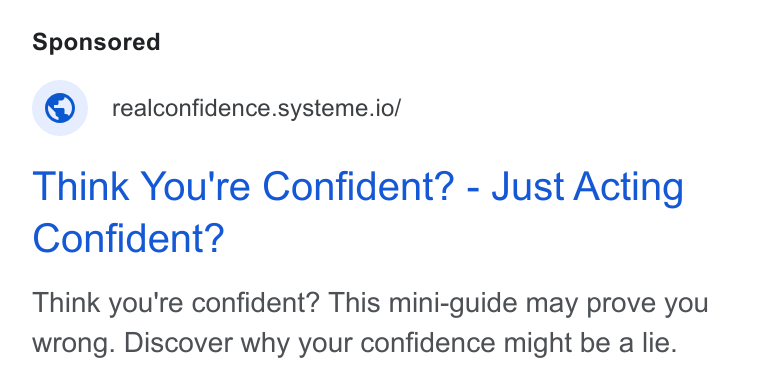Viewport: 760px width, 386px height.
Task: Click the word 'Acting' in the headline
Action: click(x=629, y=188)
